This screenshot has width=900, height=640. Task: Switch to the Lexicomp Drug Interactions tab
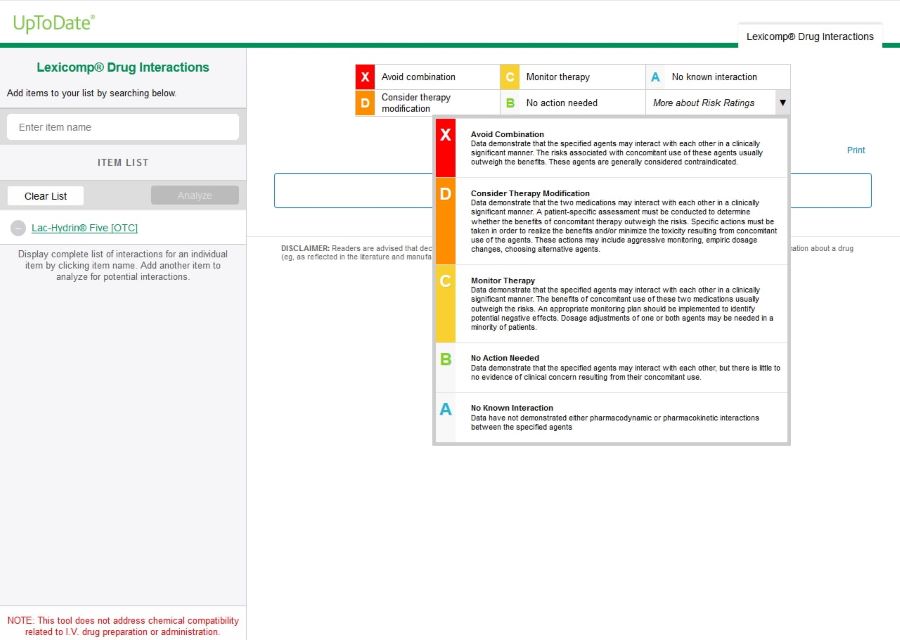[811, 37]
